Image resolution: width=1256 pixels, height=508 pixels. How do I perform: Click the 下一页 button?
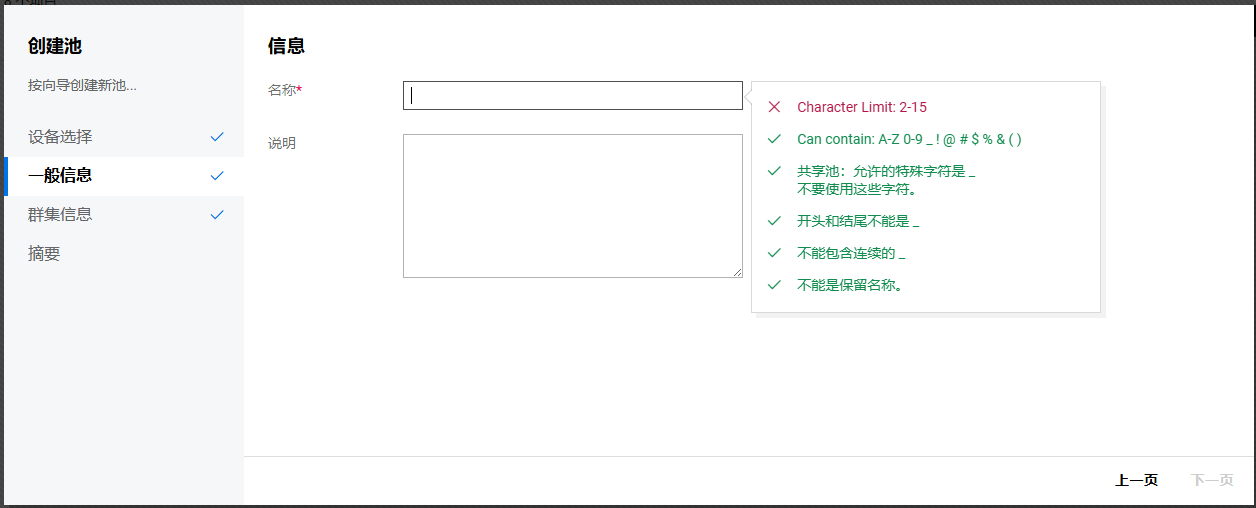[x=1212, y=481]
